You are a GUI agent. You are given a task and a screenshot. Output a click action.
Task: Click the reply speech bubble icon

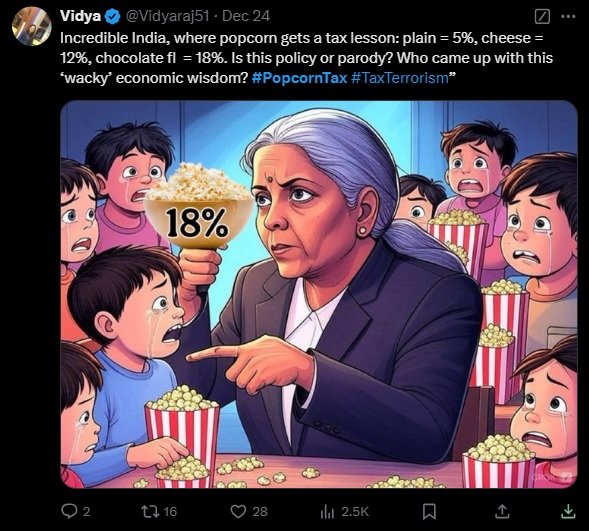coord(69,511)
